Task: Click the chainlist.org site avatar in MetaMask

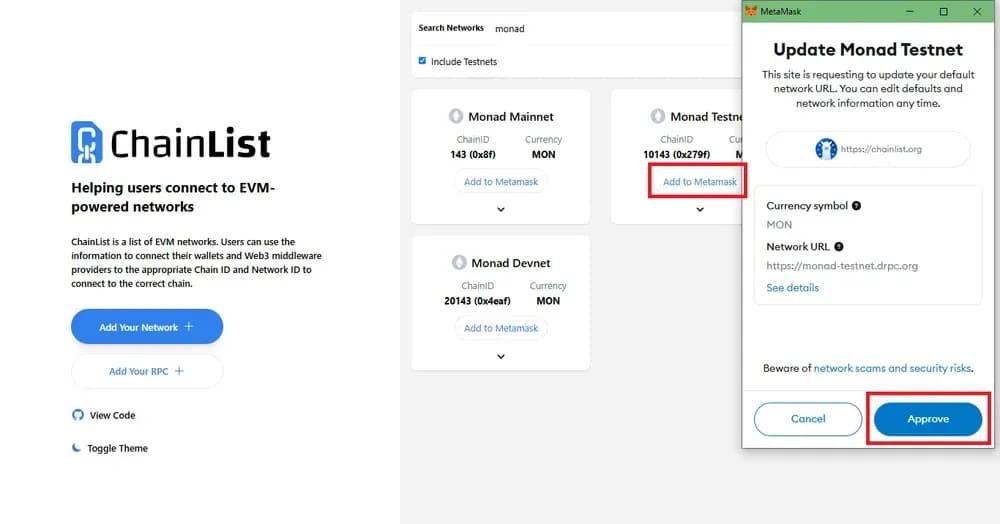Action: [x=826, y=149]
